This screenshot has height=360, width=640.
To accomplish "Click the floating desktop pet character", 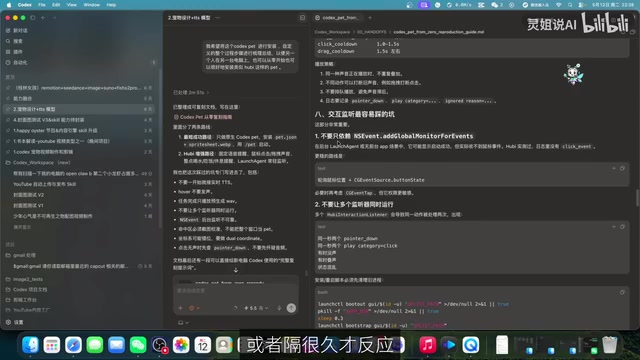I will (x=573, y=74).
